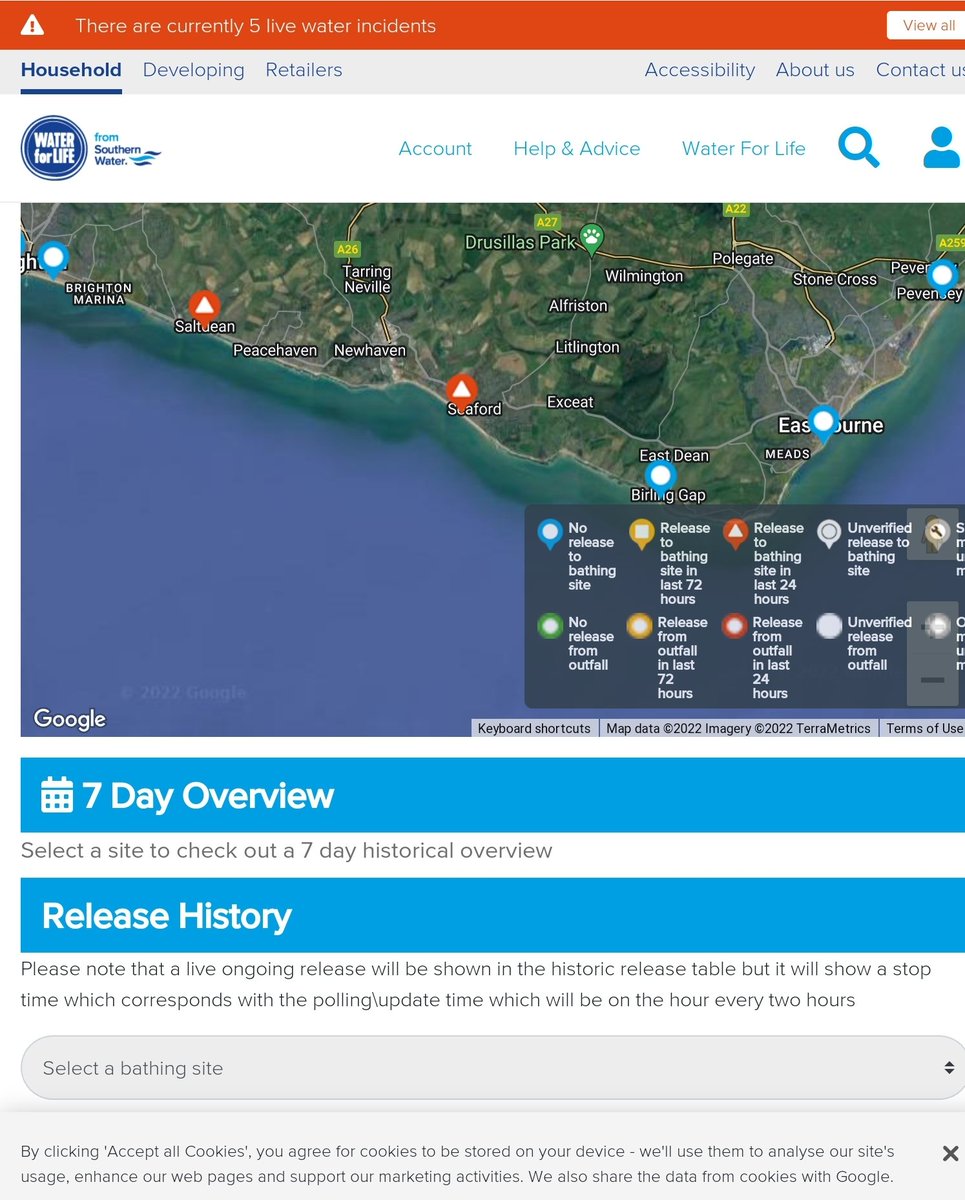This screenshot has width=965, height=1200.
Task: Click the Drusillas Park paw icon
Action: 592,238
